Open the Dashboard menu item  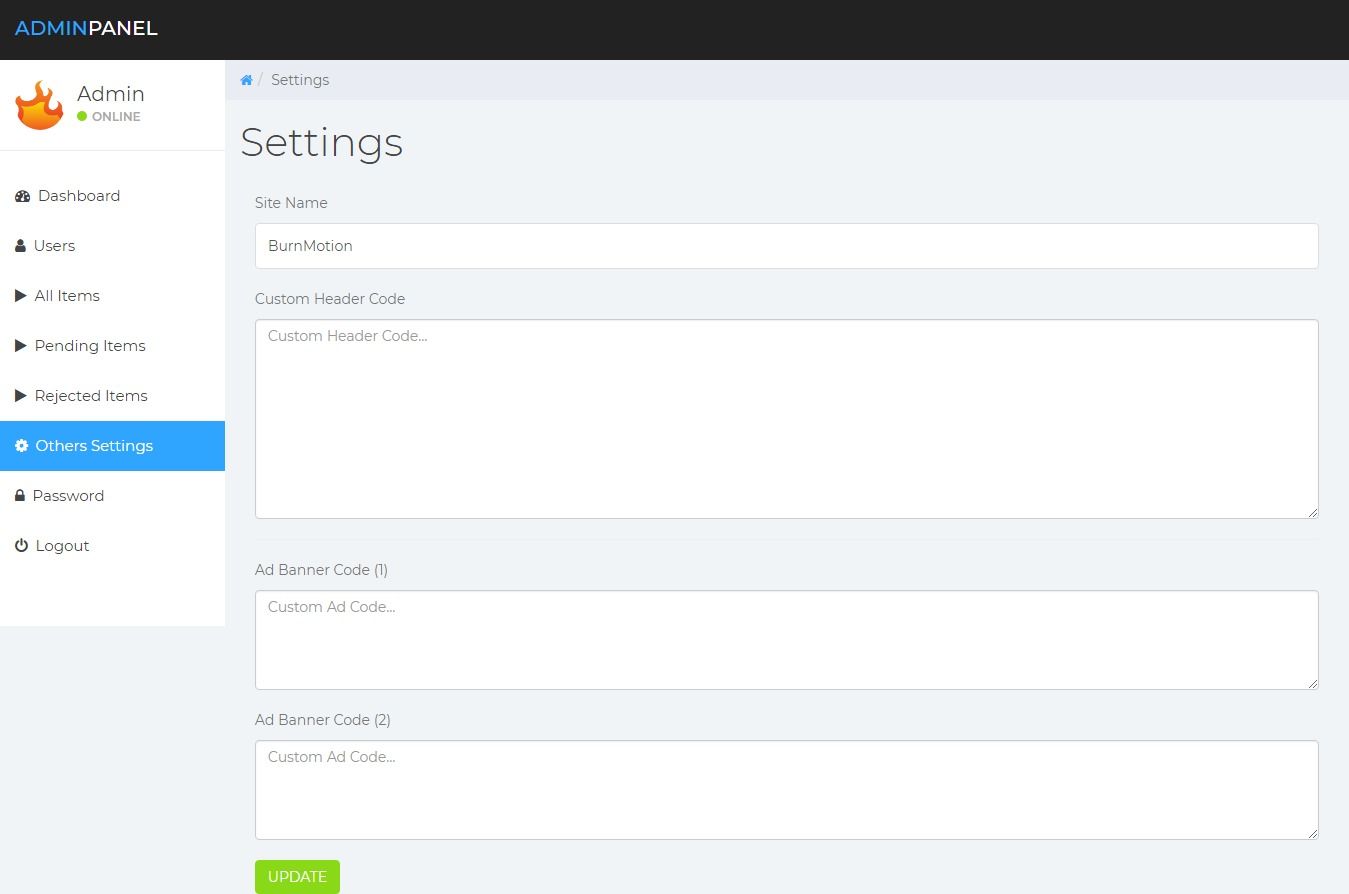pos(79,196)
